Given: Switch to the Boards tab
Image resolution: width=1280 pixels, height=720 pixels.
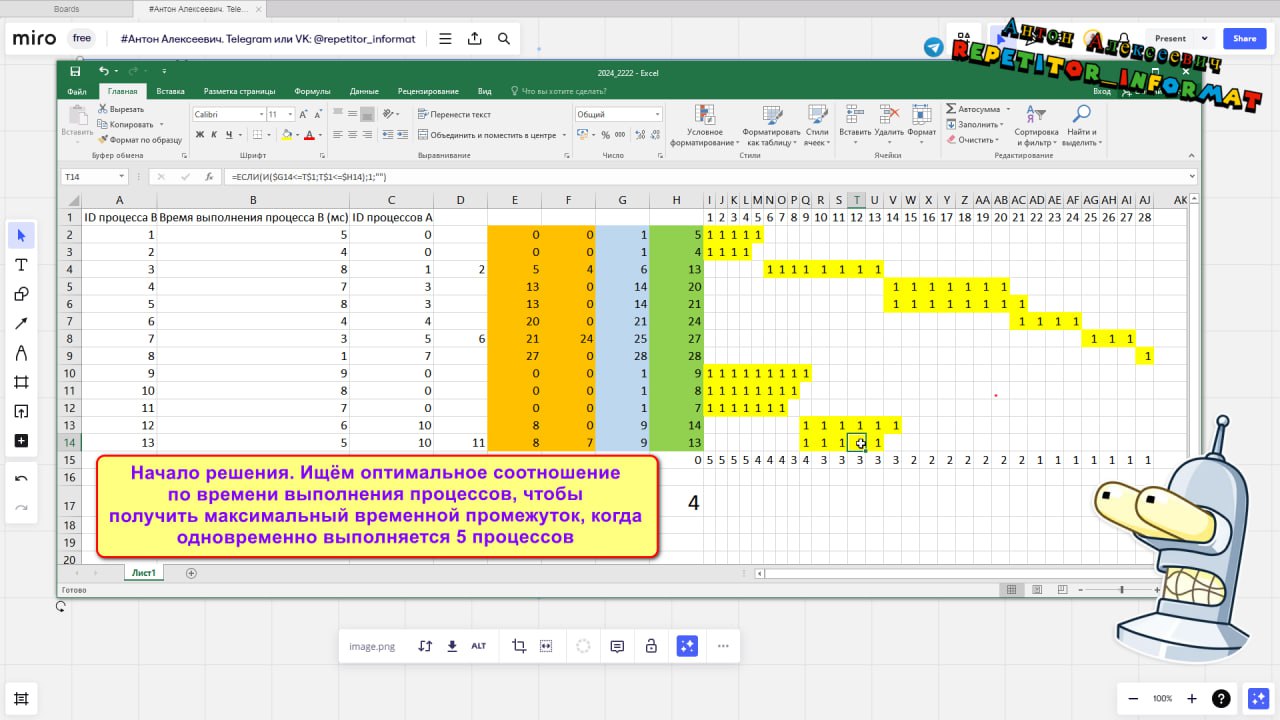Looking at the screenshot, I should 67,9.
